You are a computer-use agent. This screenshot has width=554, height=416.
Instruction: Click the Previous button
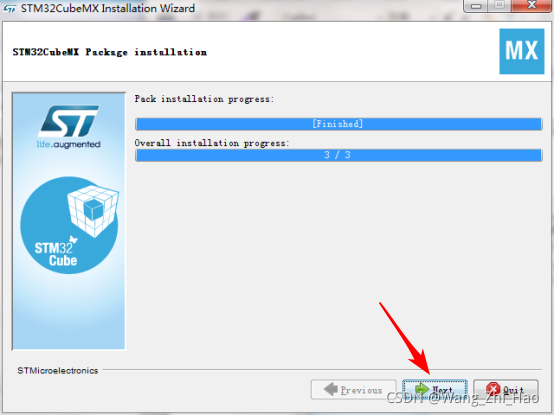click(x=353, y=390)
